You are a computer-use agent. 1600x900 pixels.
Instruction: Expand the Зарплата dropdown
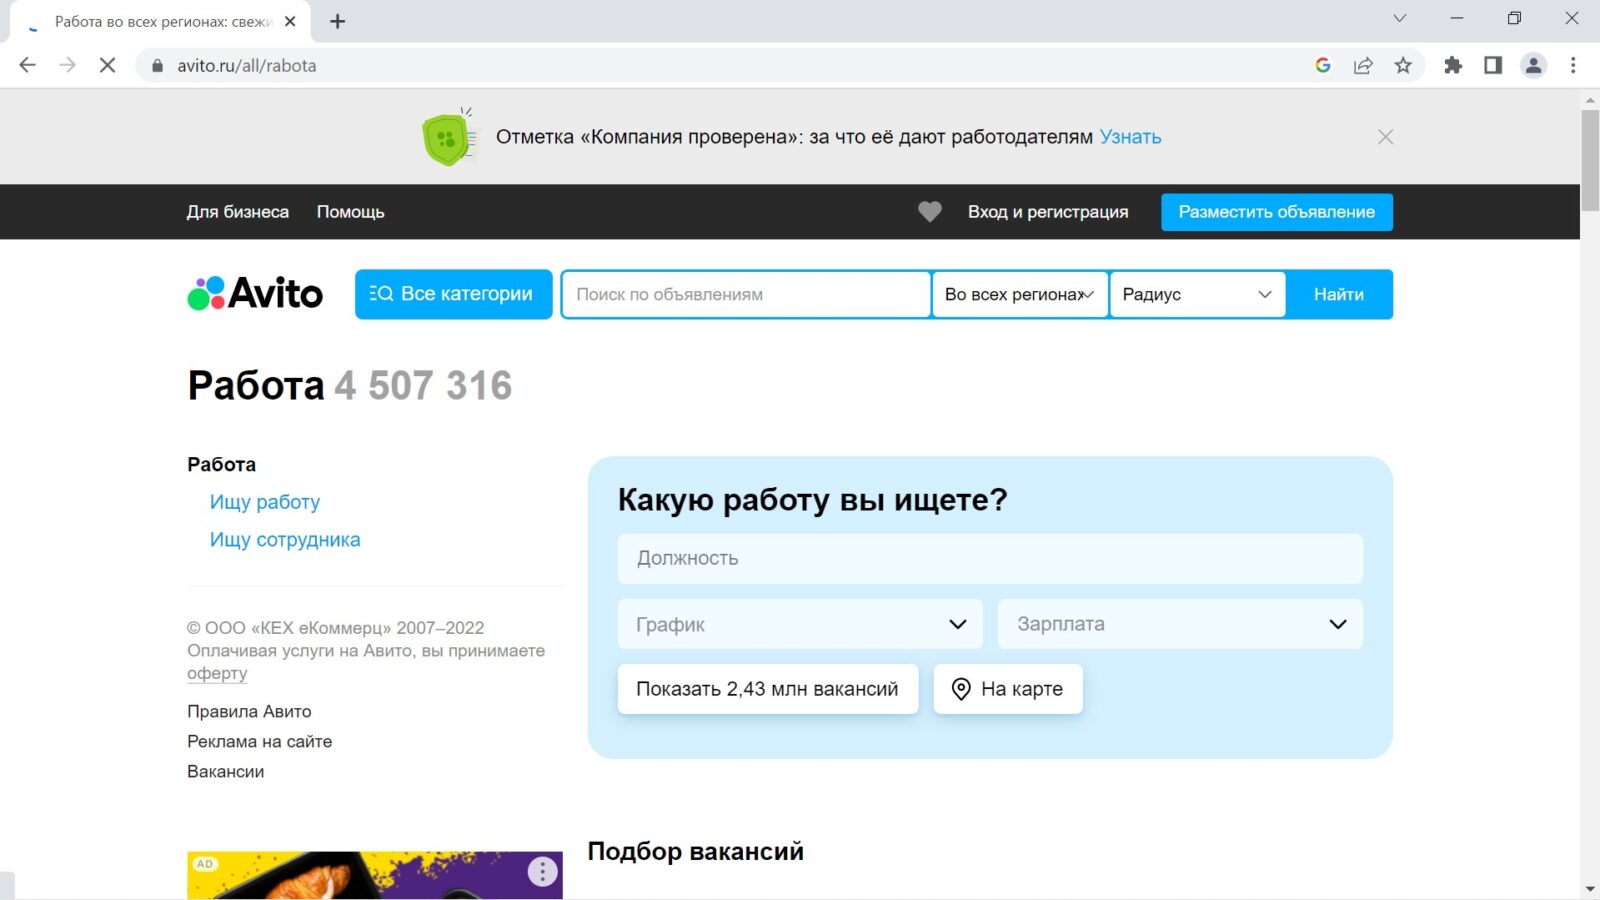(1180, 624)
